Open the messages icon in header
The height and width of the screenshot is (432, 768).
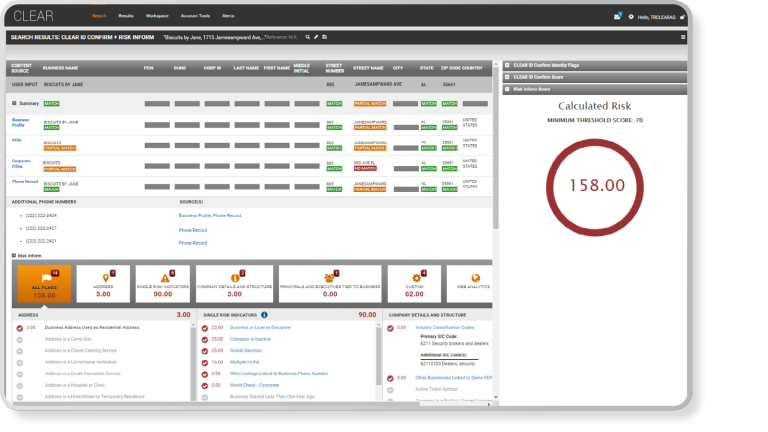(618, 17)
